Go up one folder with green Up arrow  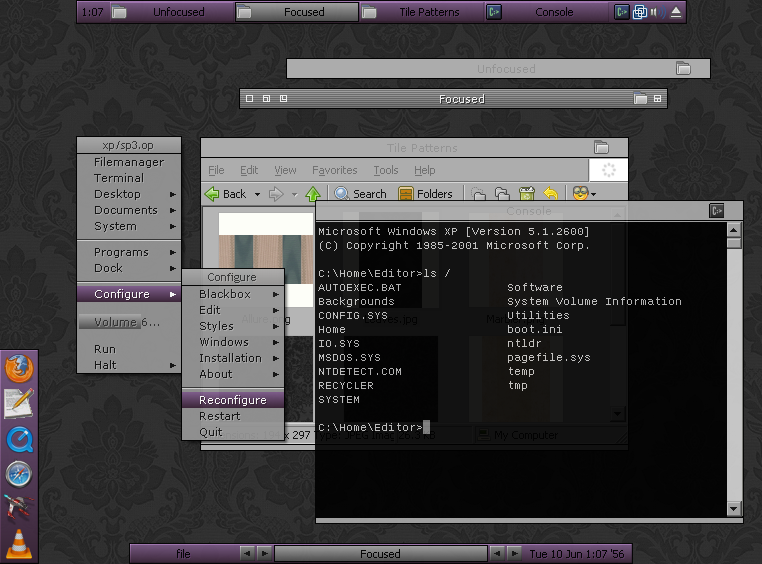point(313,194)
